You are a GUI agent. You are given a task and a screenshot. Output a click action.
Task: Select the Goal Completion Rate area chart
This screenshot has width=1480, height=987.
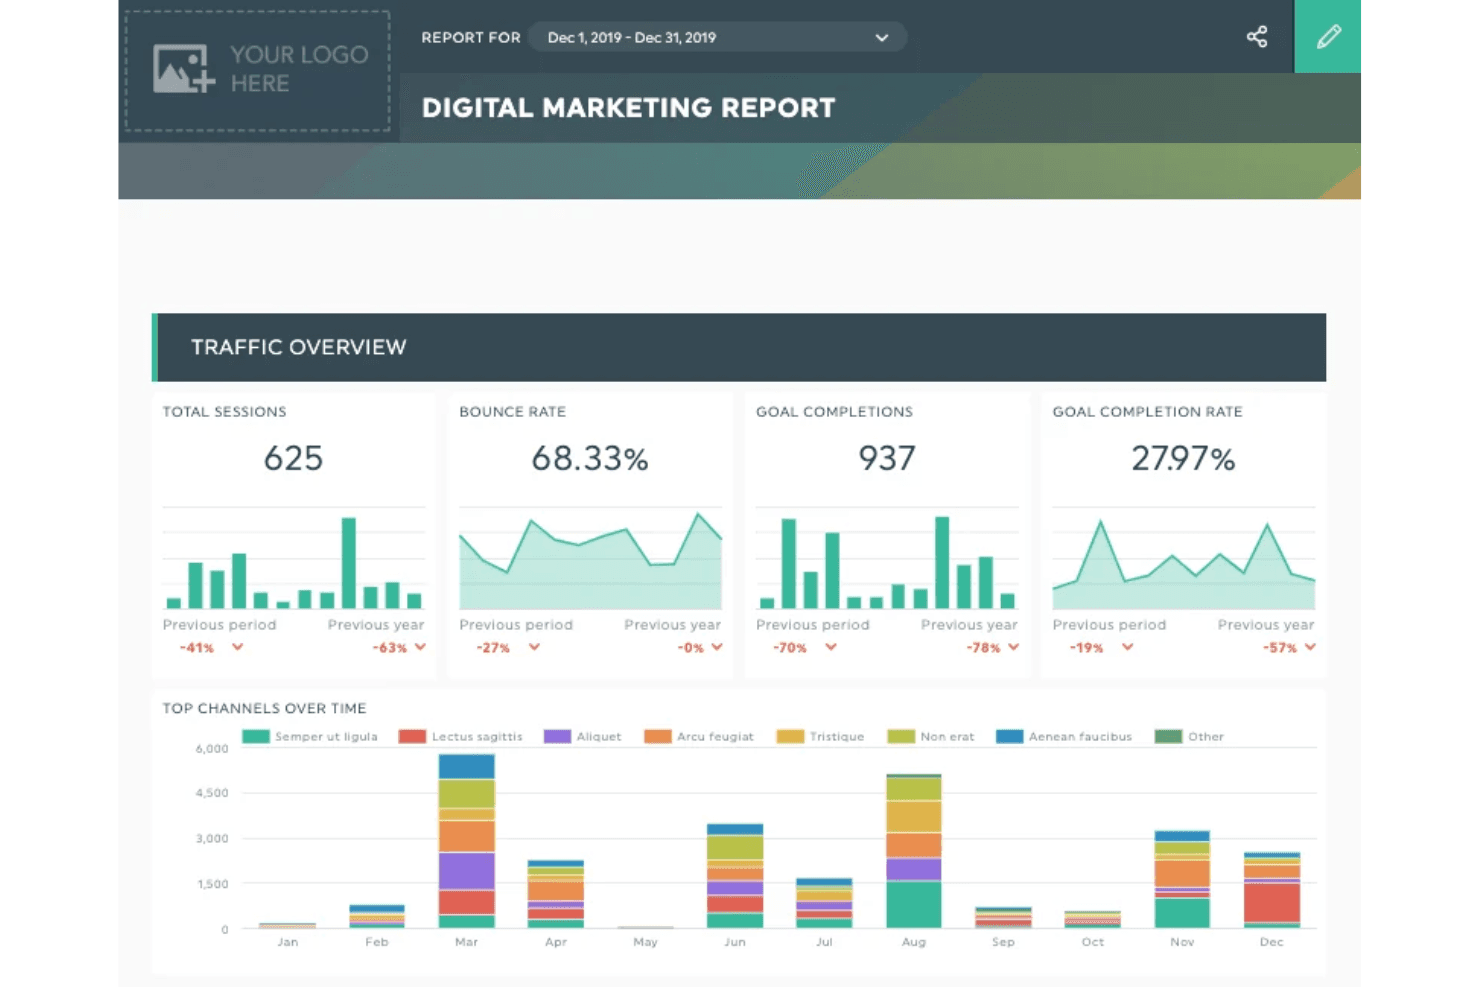click(x=1183, y=558)
